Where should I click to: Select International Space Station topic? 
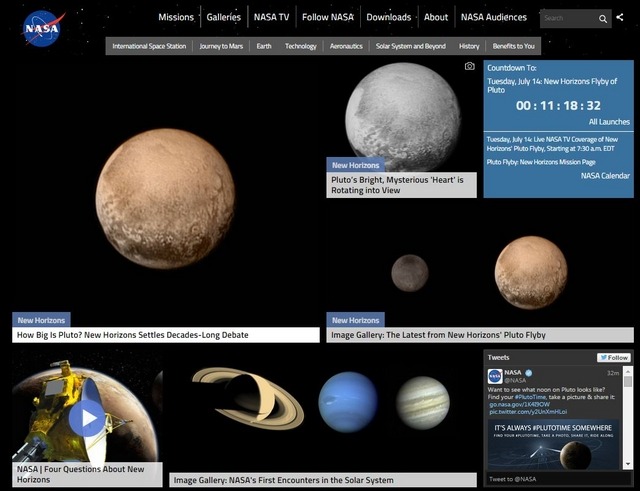149,46
